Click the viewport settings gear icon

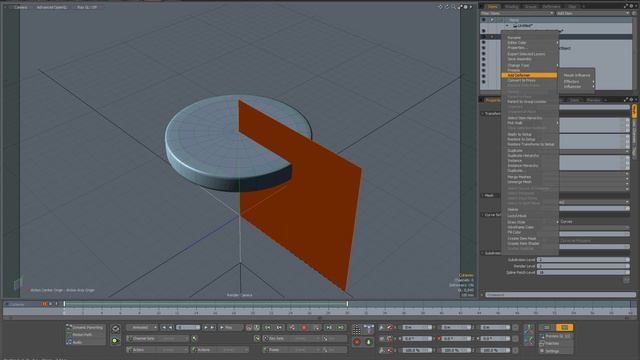[x=465, y=7]
